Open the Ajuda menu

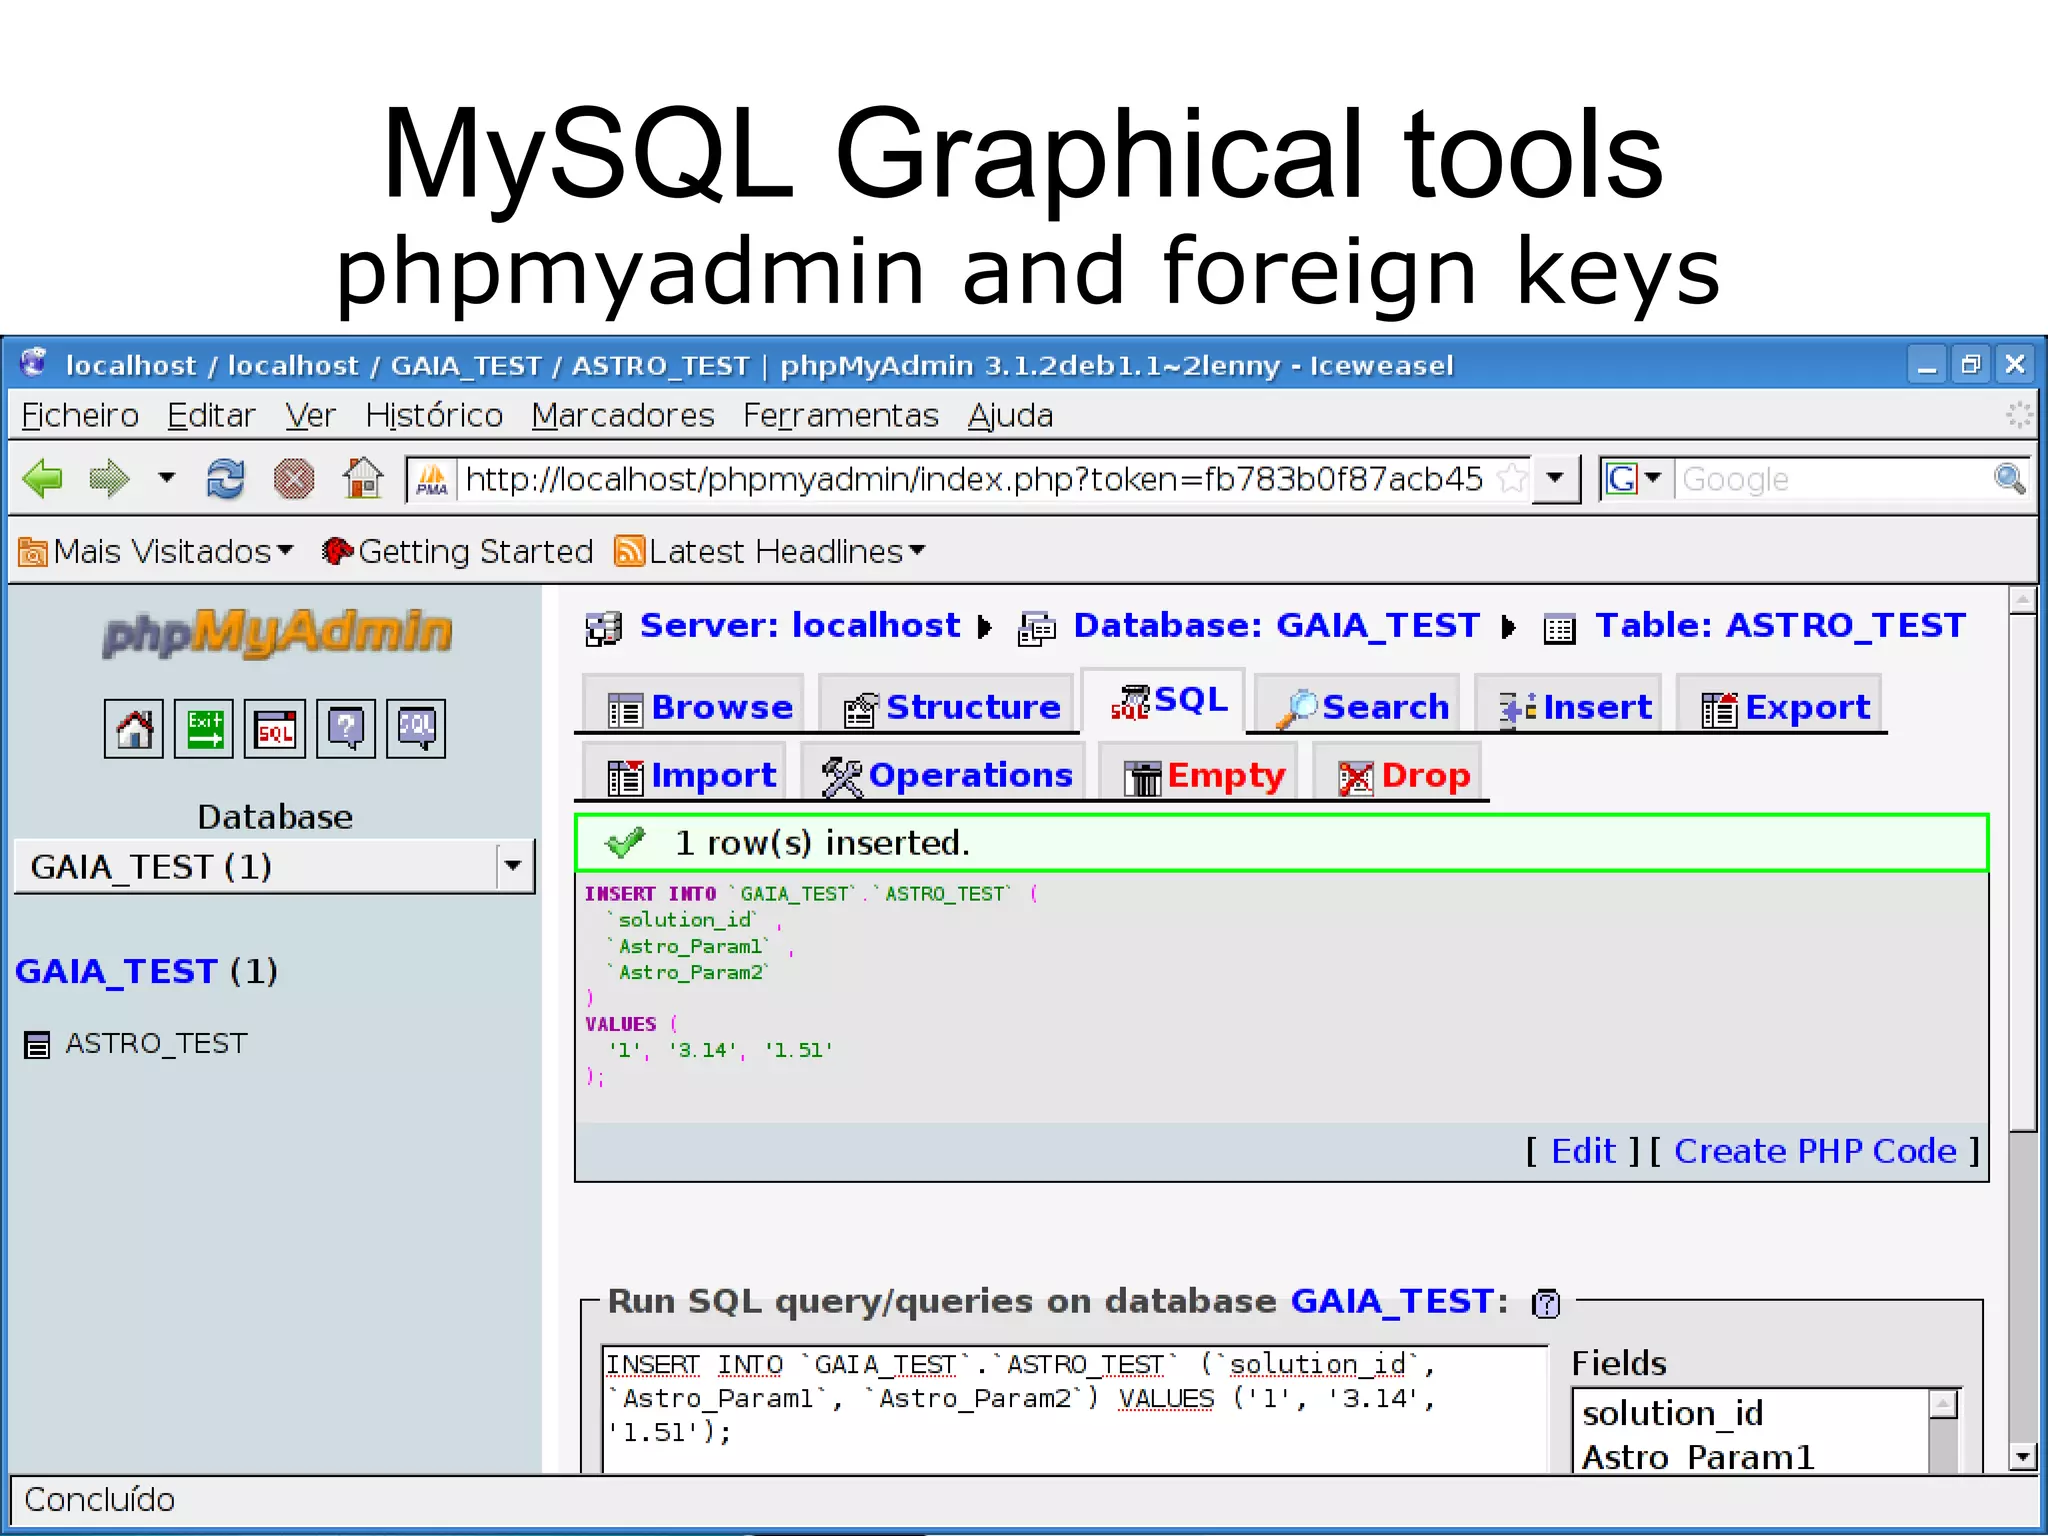pyautogui.click(x=1010, y=415)
